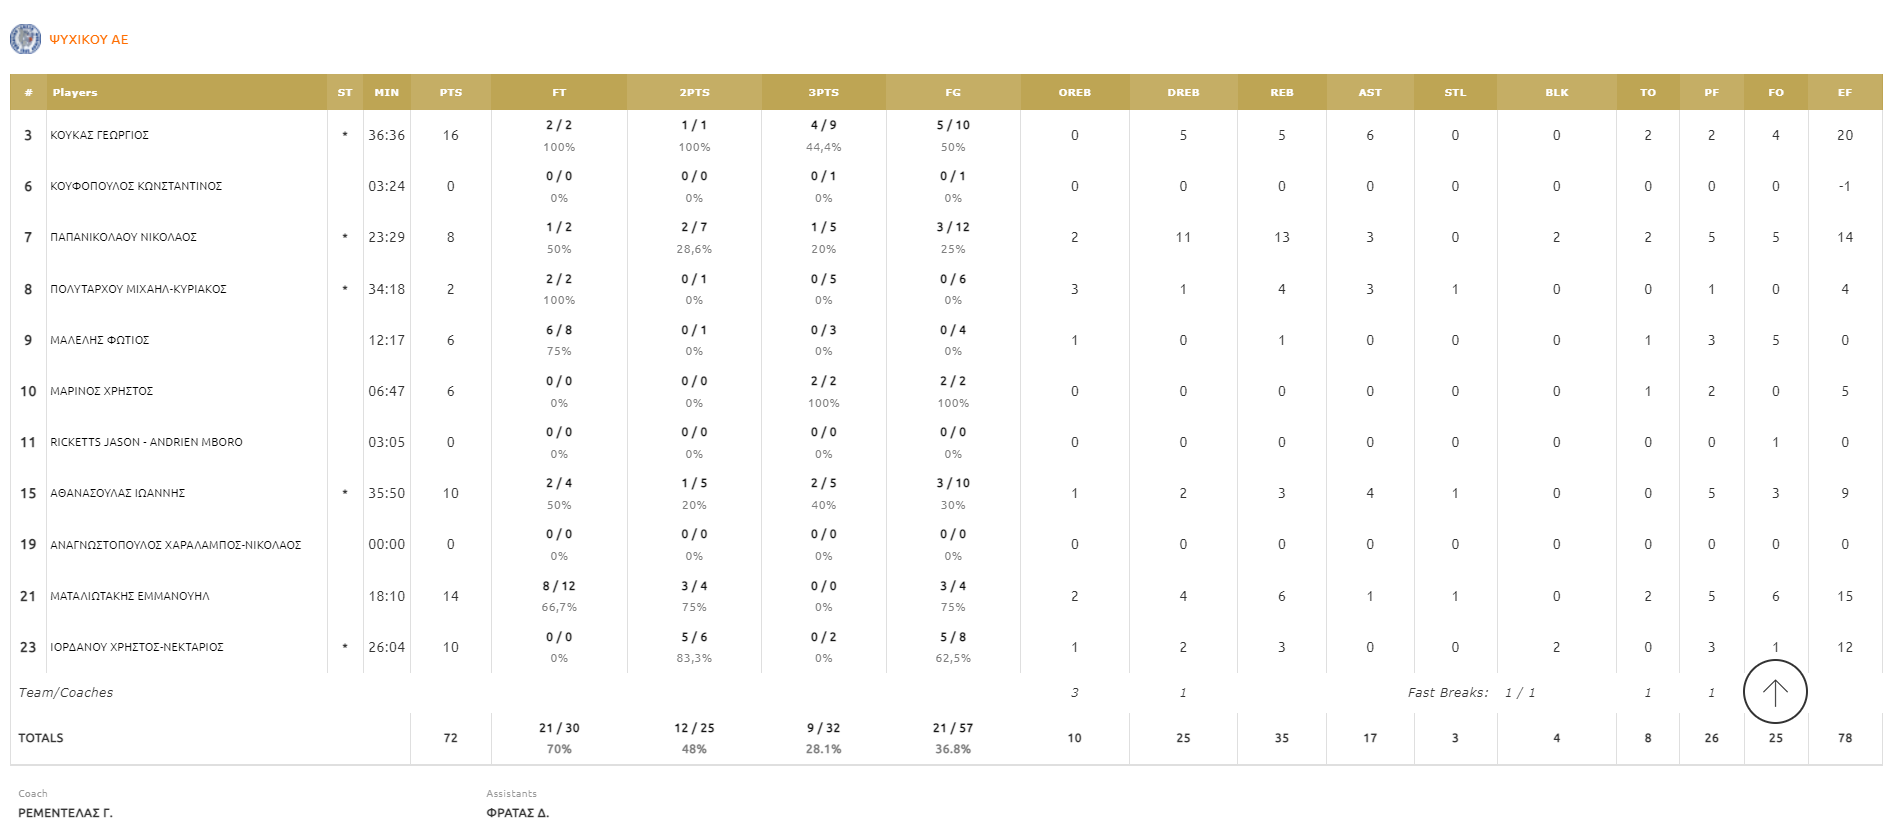Click the AST column header
1889x824 pixels.
click(1369, 92)
